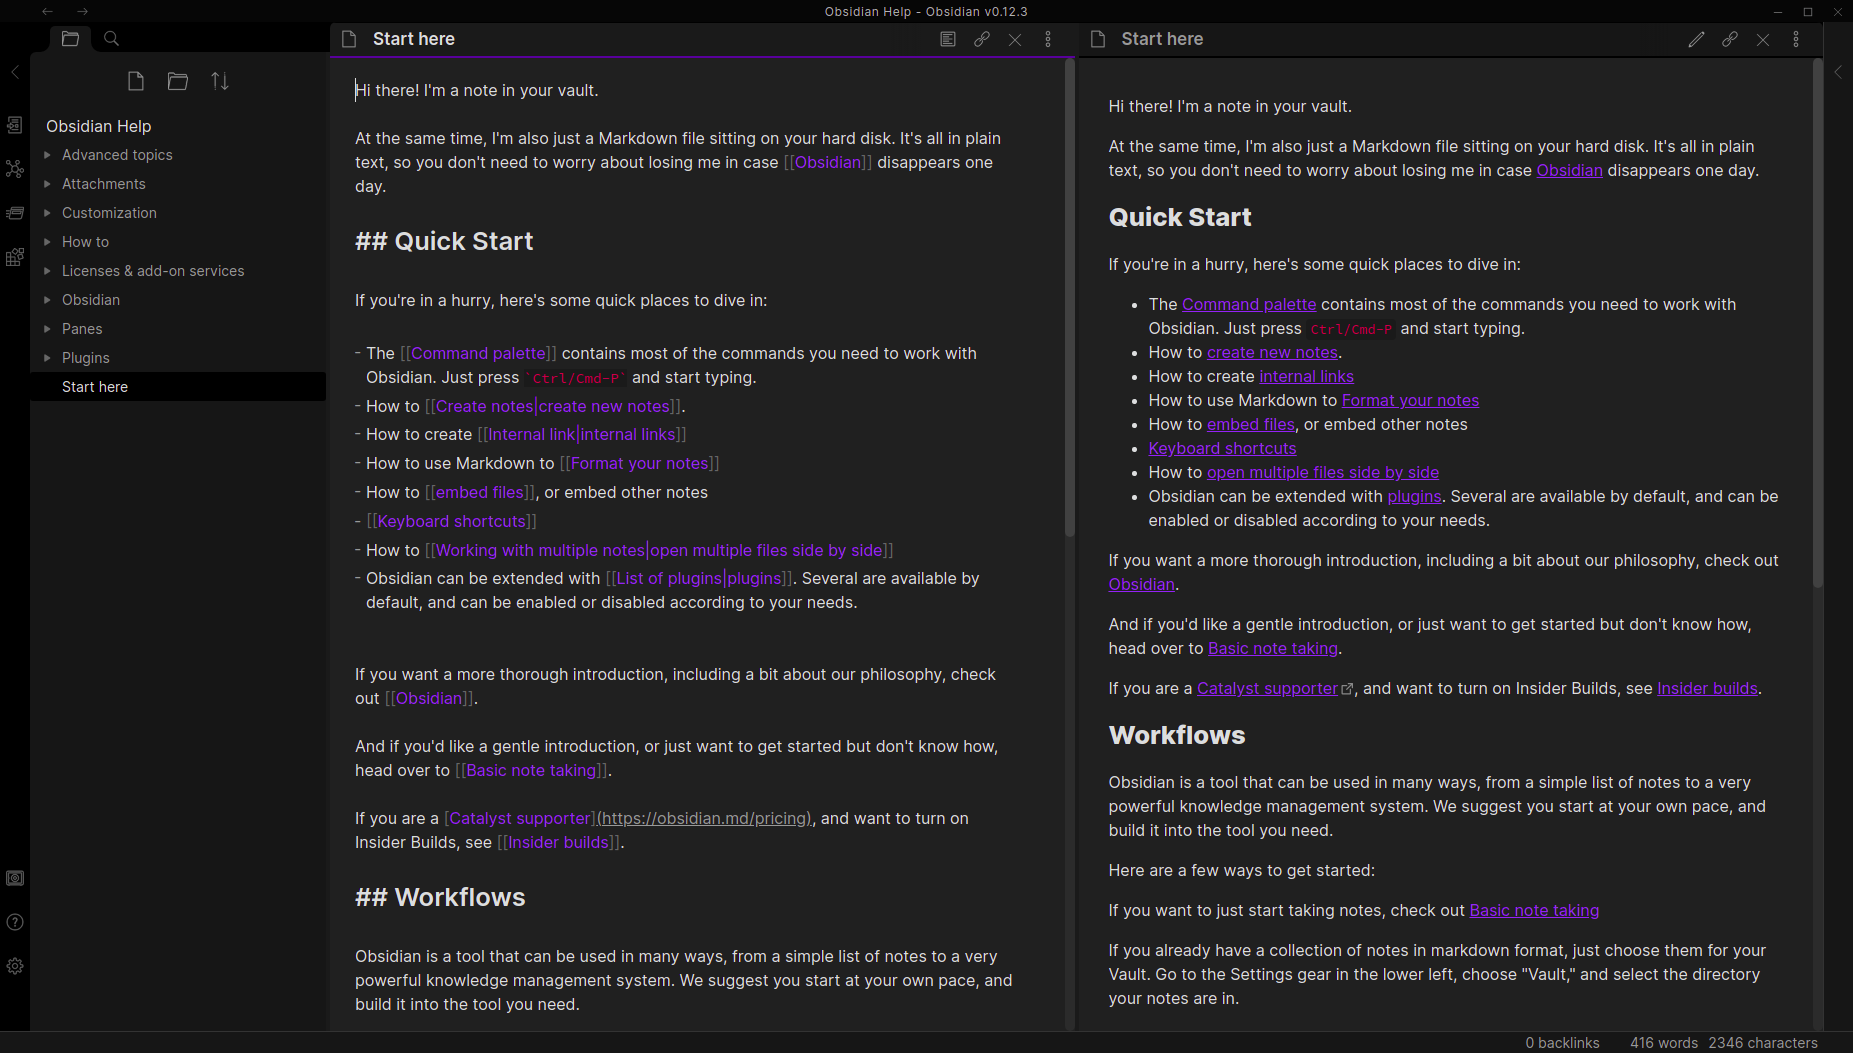
Task: Open more options in right pane
Action: [1796, 39]
